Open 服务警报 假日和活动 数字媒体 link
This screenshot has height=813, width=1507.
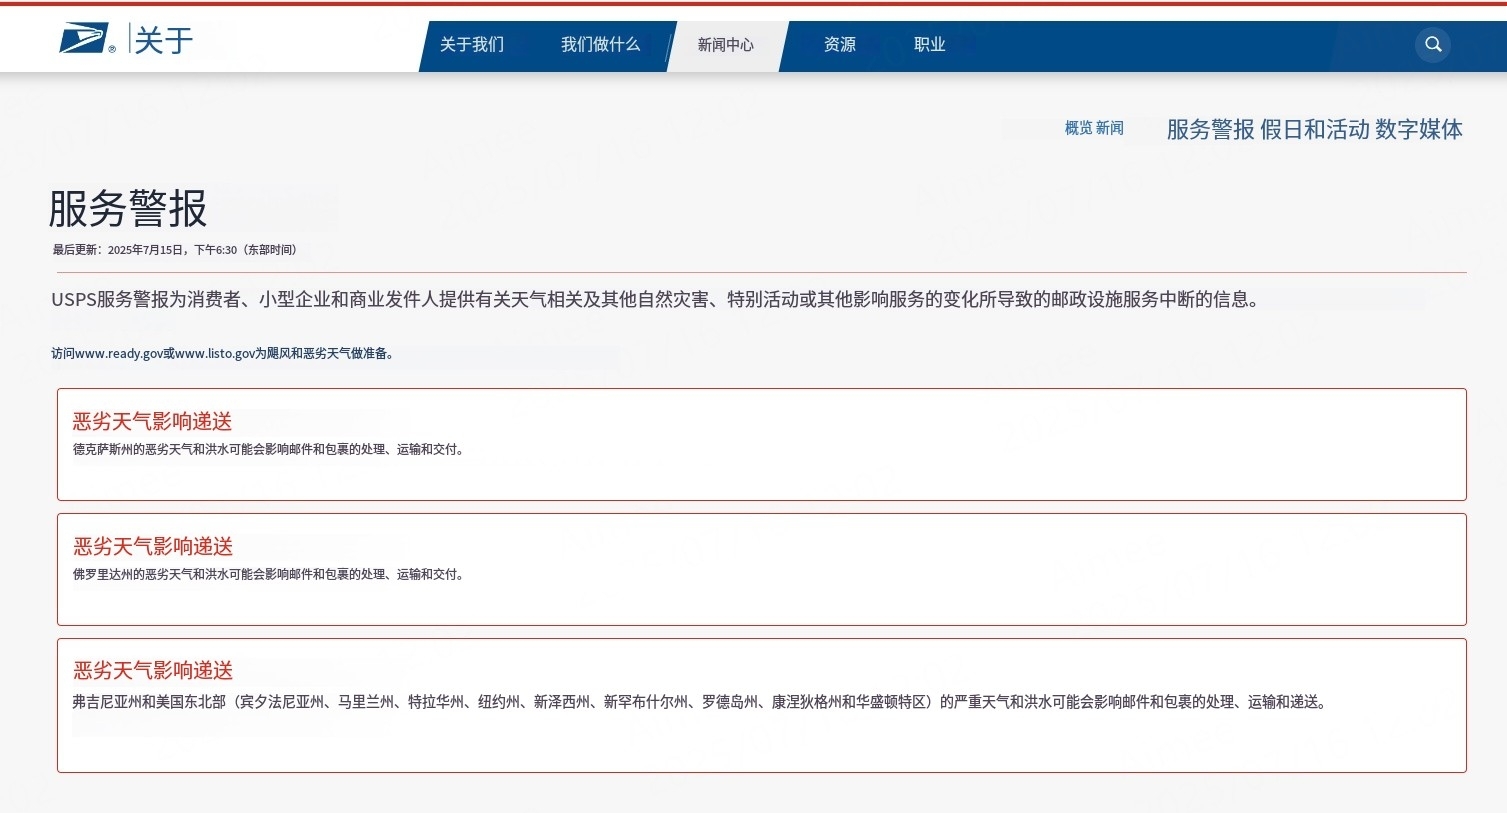1314,129
